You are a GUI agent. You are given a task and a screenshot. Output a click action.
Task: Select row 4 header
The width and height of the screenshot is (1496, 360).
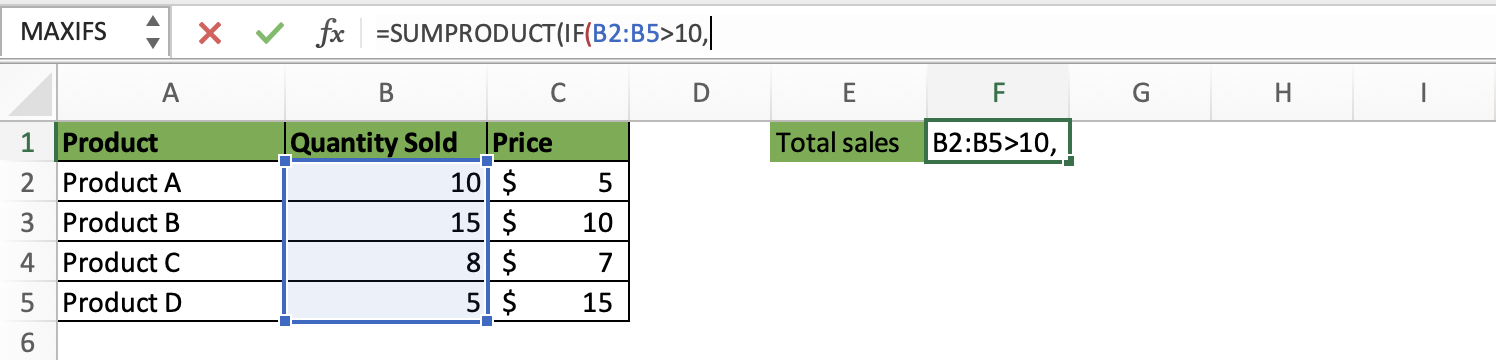pos(28,262)
